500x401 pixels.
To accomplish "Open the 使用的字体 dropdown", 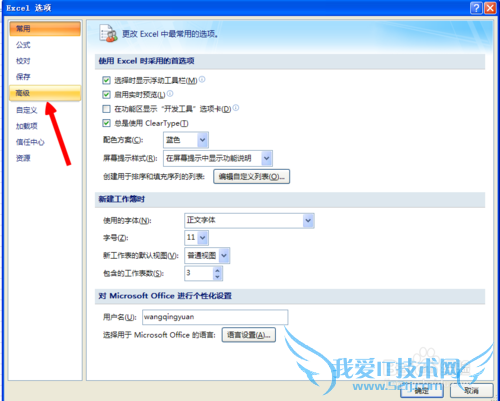I will tap(249, 221).
